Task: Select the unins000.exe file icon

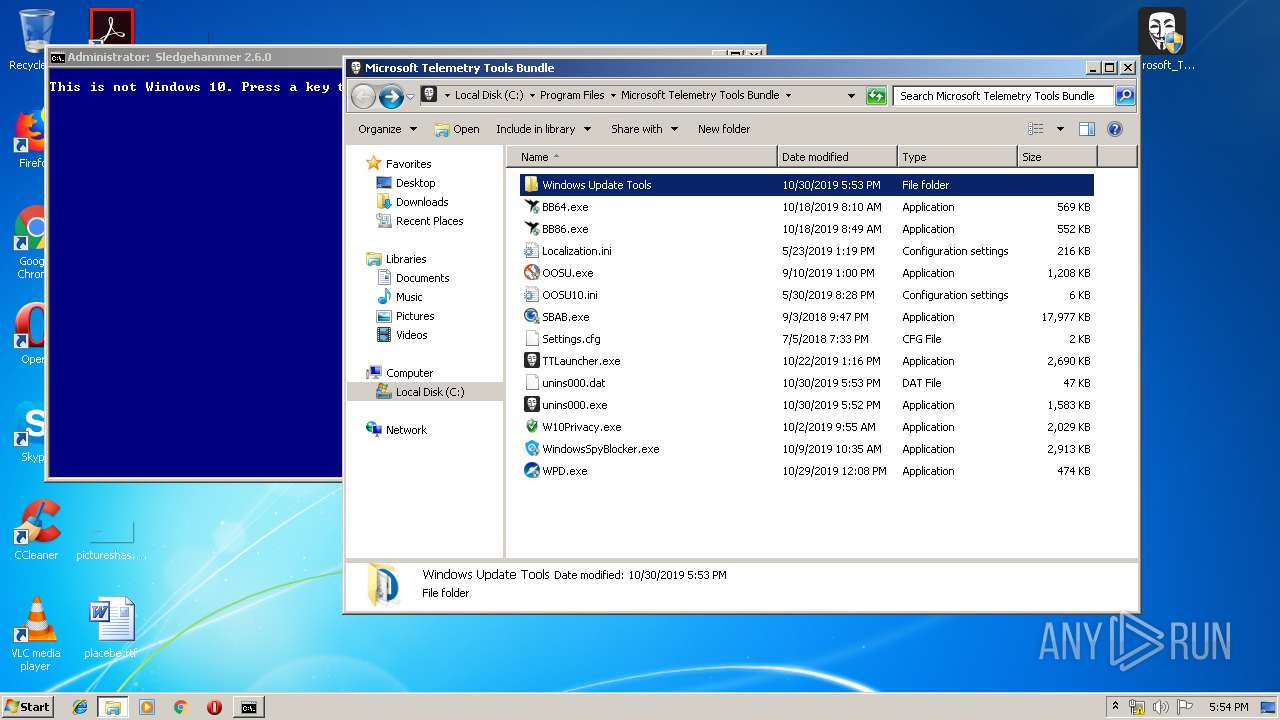Action: tap(532, 405)
